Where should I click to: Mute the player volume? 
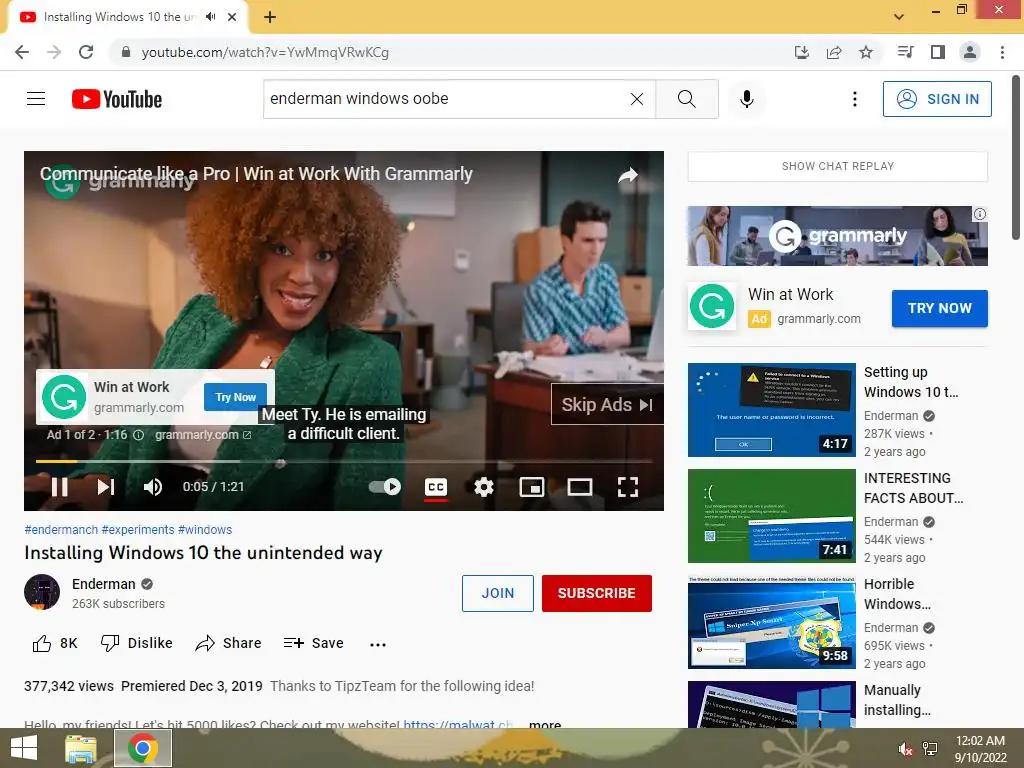click(x=152, y=487)
